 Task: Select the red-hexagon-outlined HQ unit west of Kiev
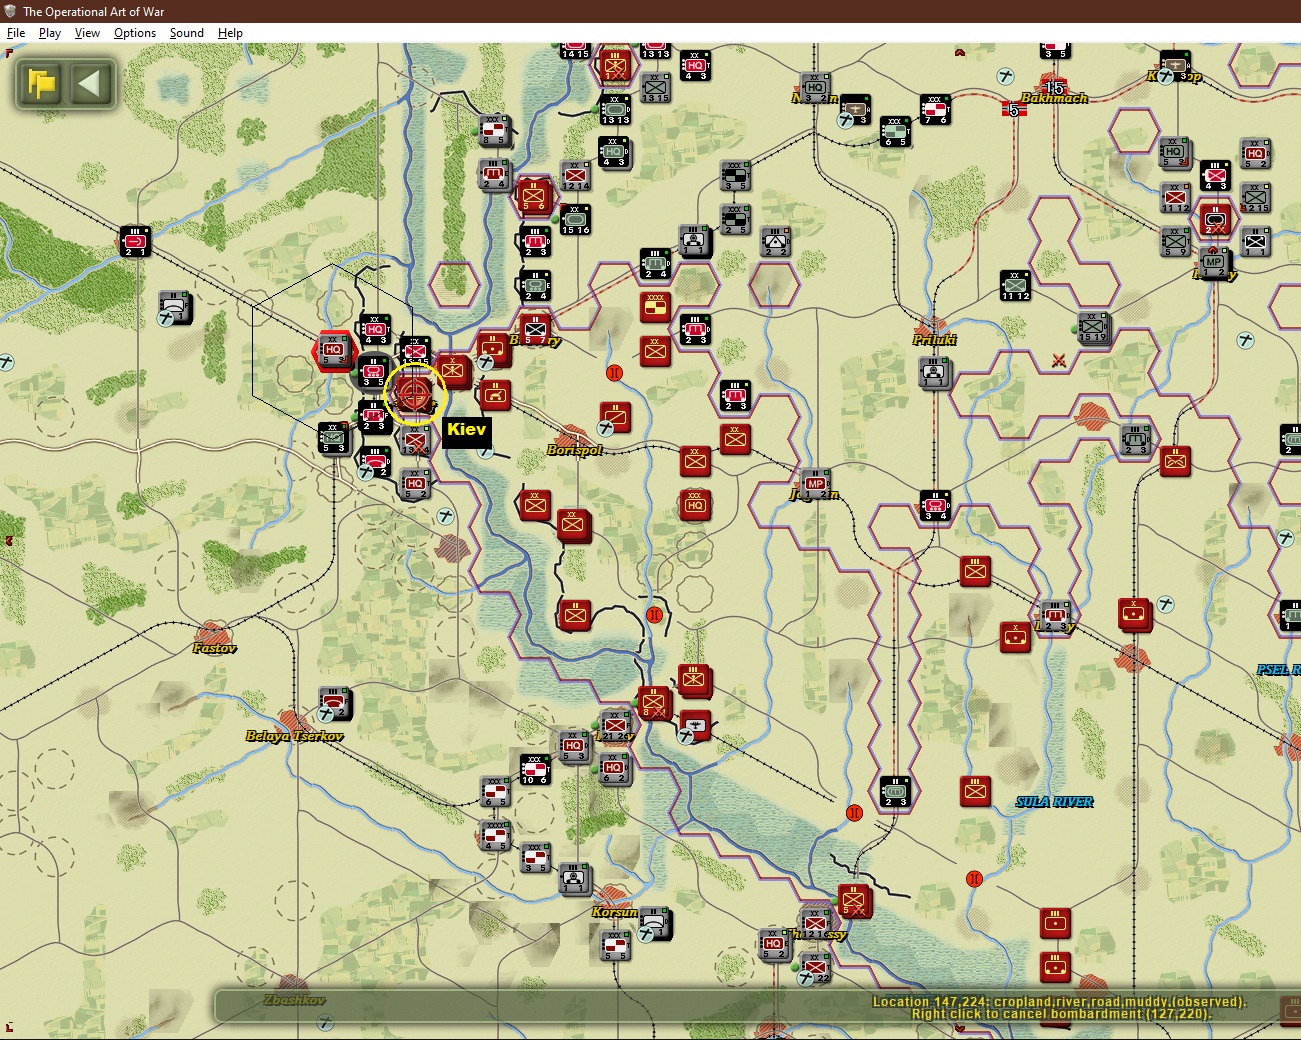[x=333, y=351]
